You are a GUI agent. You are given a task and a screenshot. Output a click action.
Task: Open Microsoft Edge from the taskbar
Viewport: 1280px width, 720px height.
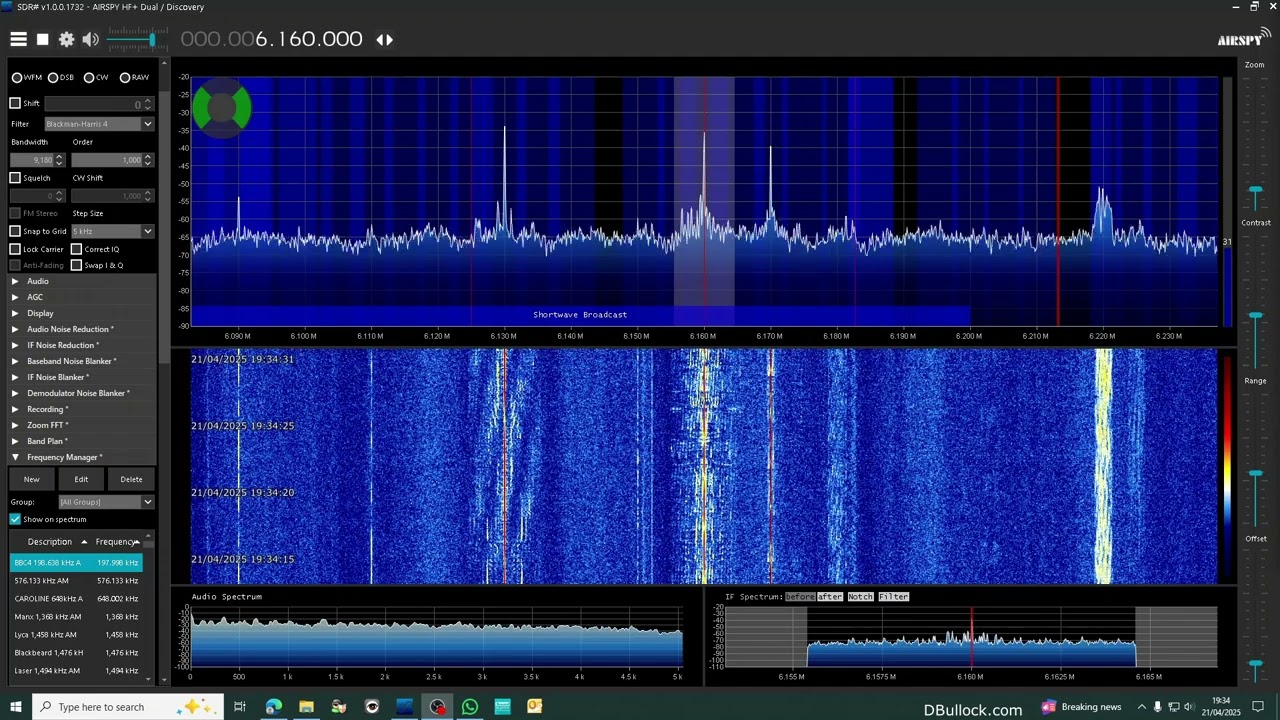click(x=273, y=707)
